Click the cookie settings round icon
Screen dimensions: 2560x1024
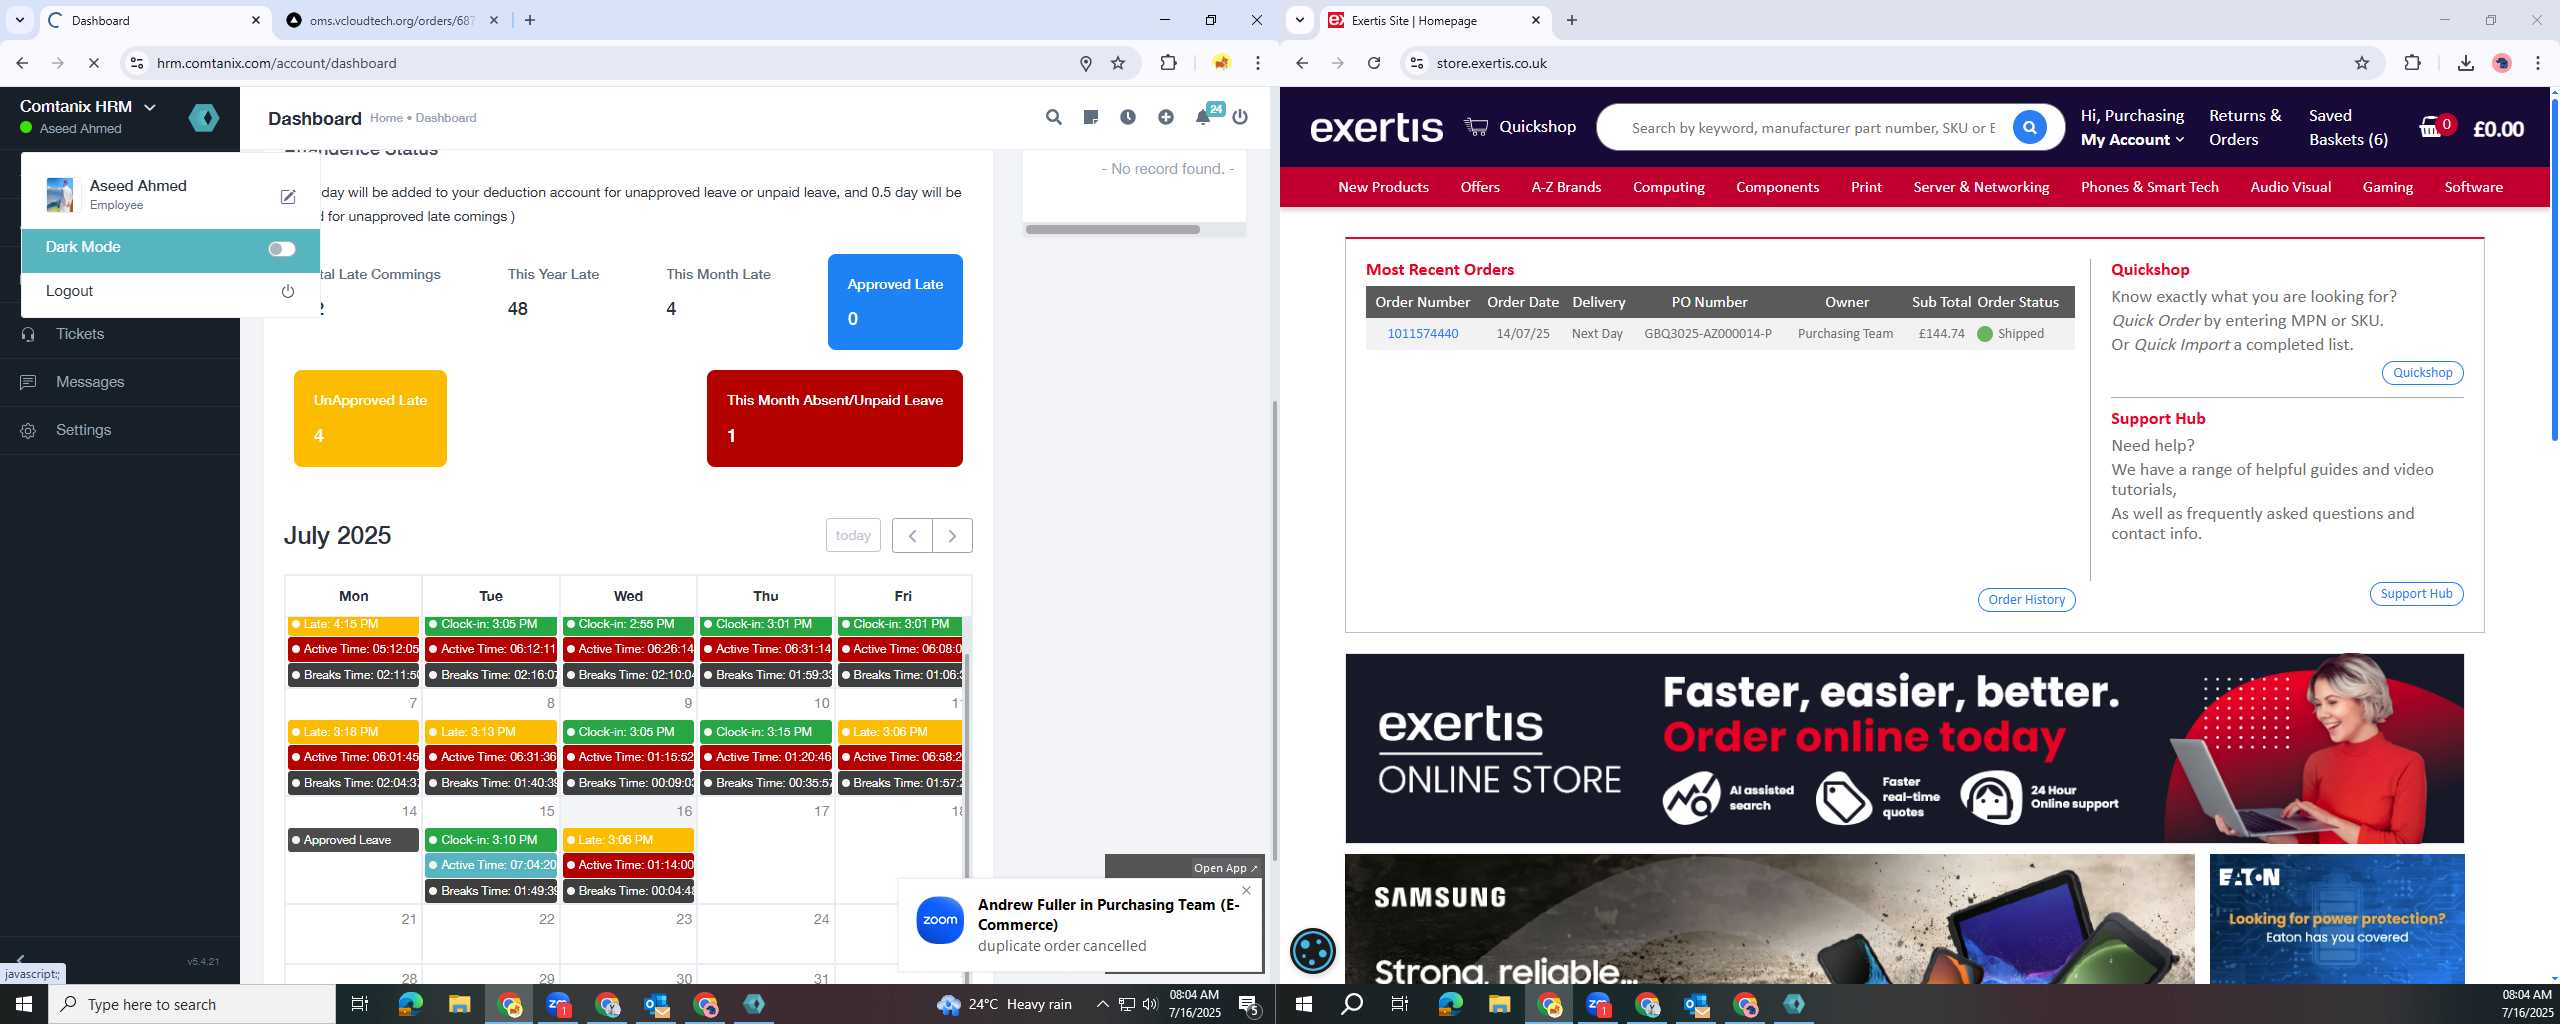pos(1313,951)
